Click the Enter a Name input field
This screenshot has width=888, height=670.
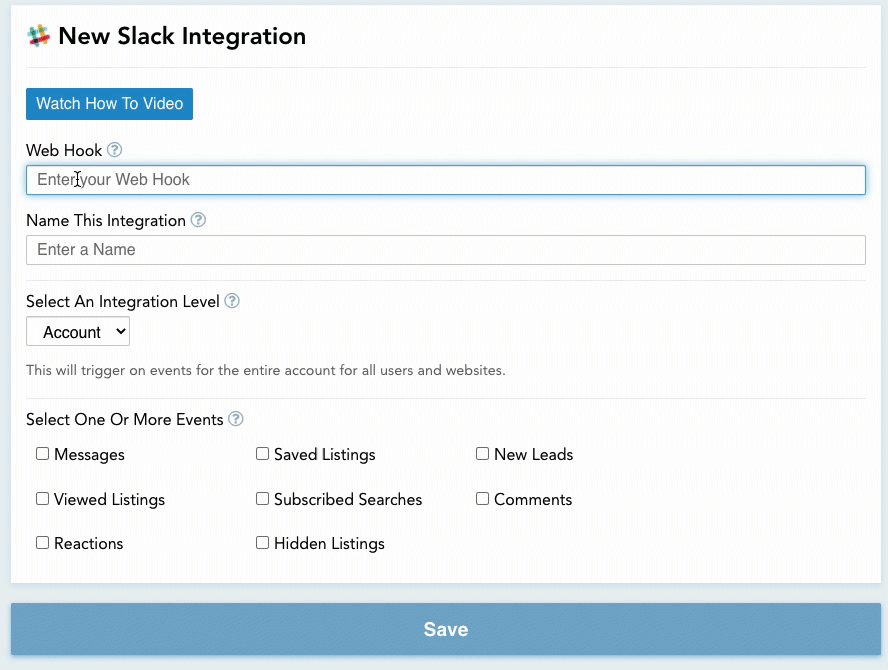(x=446, y=250)
